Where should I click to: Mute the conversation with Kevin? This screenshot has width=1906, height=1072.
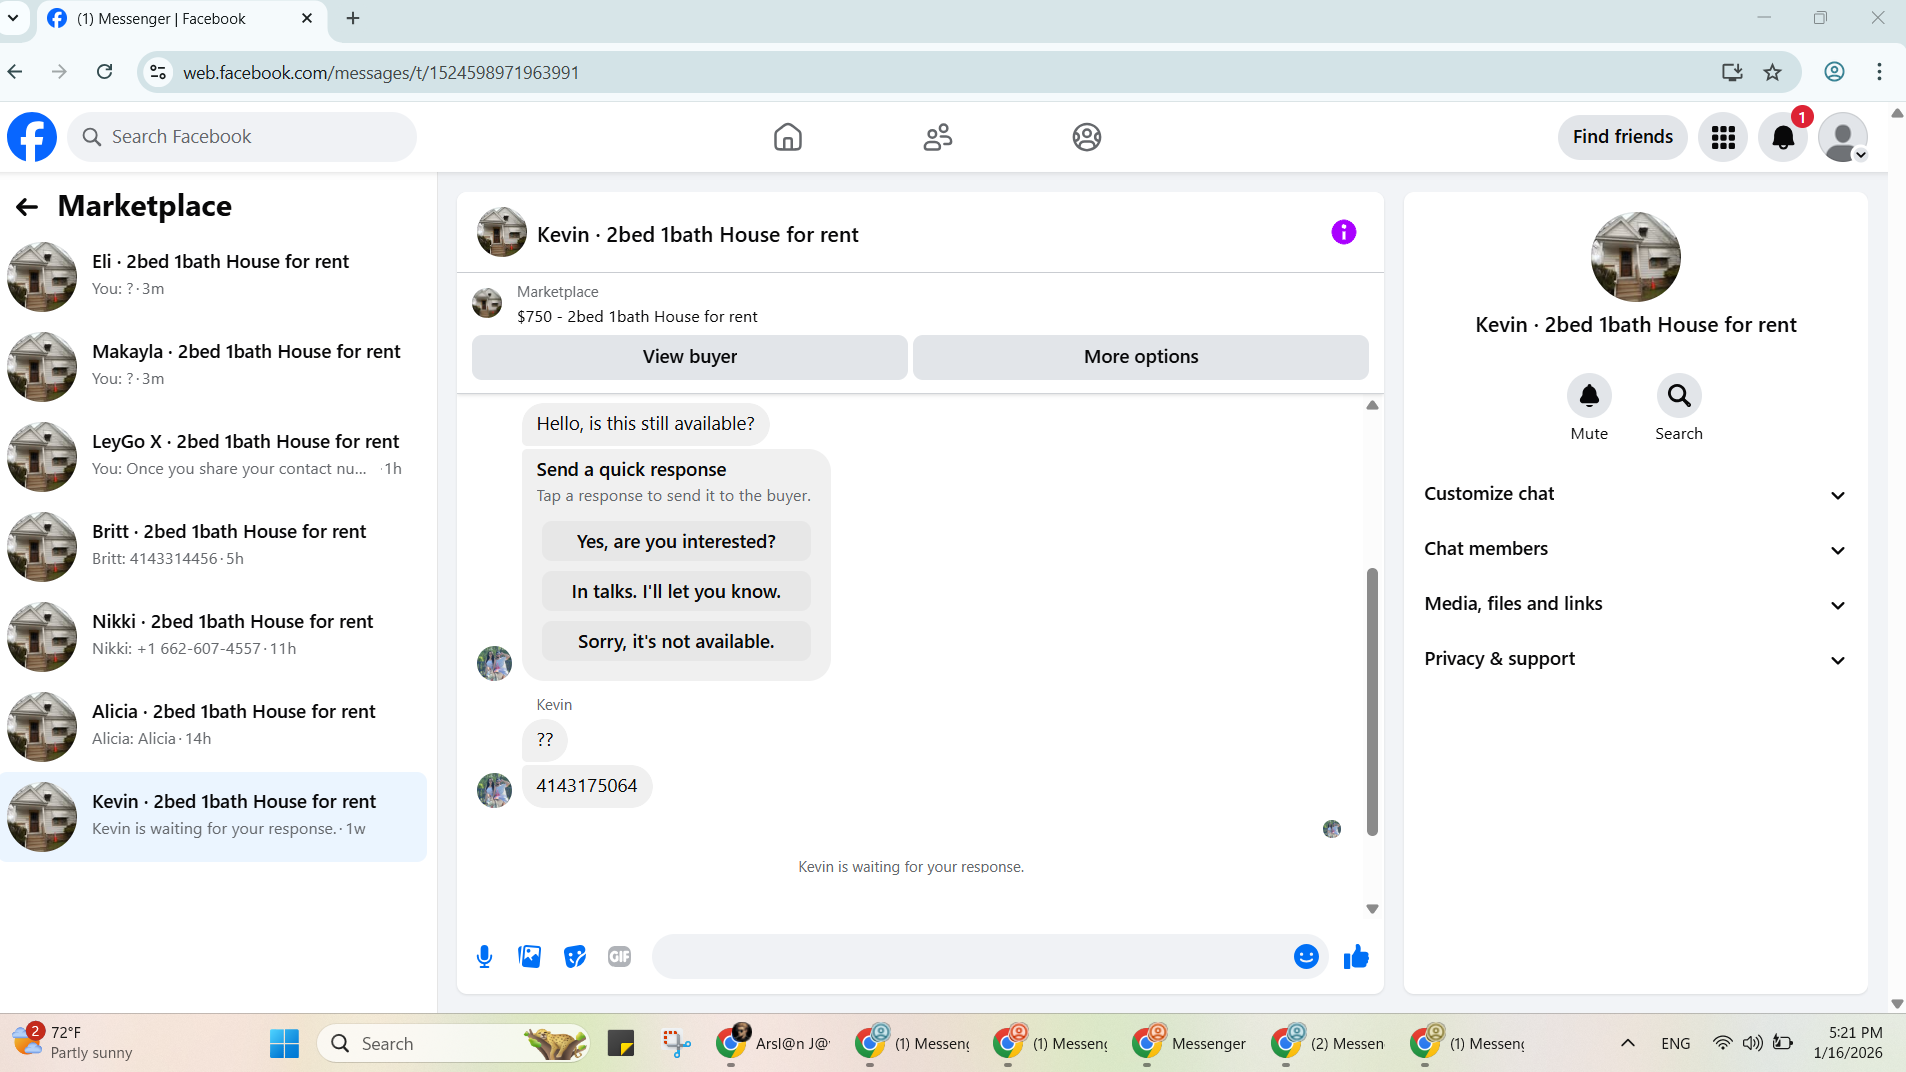coord(1589,396)
